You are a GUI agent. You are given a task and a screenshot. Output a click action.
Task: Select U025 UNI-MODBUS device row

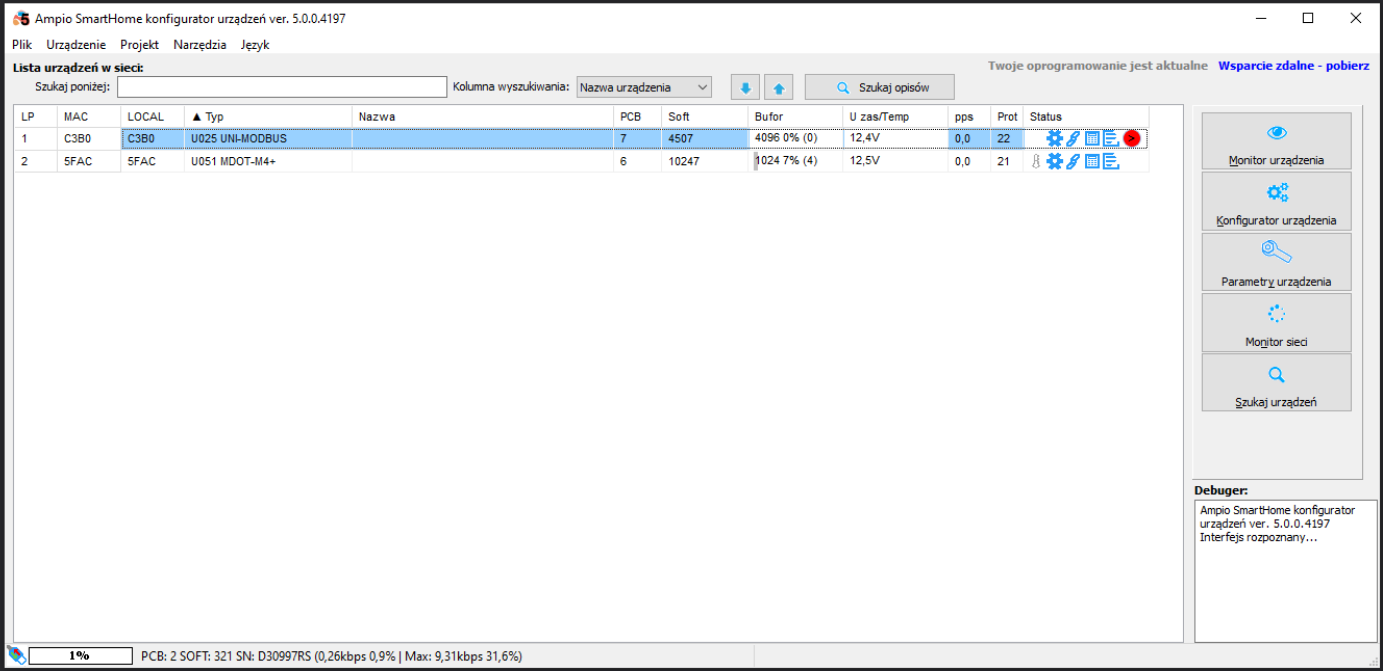point(580,138)
